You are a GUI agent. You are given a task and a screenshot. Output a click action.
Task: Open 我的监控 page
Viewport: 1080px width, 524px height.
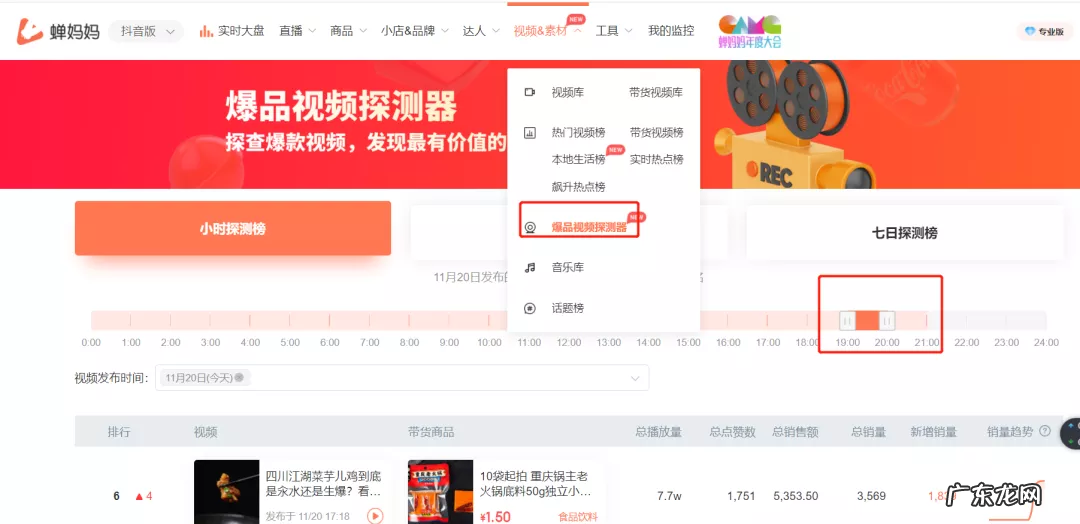pos(671,31)
